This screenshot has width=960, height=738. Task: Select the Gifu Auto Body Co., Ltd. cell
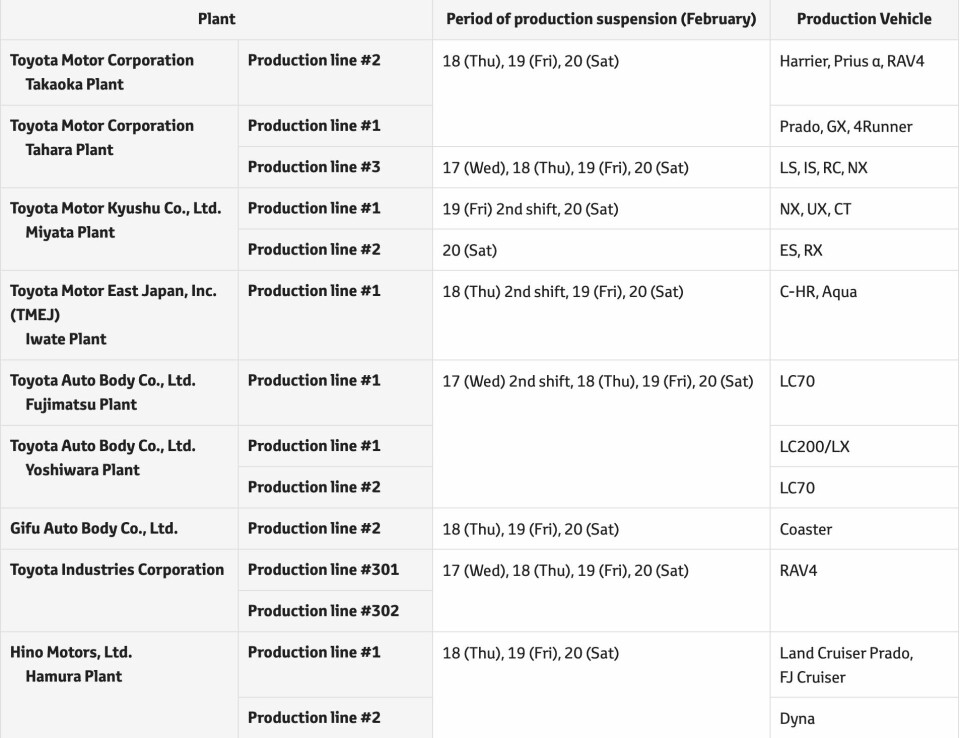pos(94,528)
